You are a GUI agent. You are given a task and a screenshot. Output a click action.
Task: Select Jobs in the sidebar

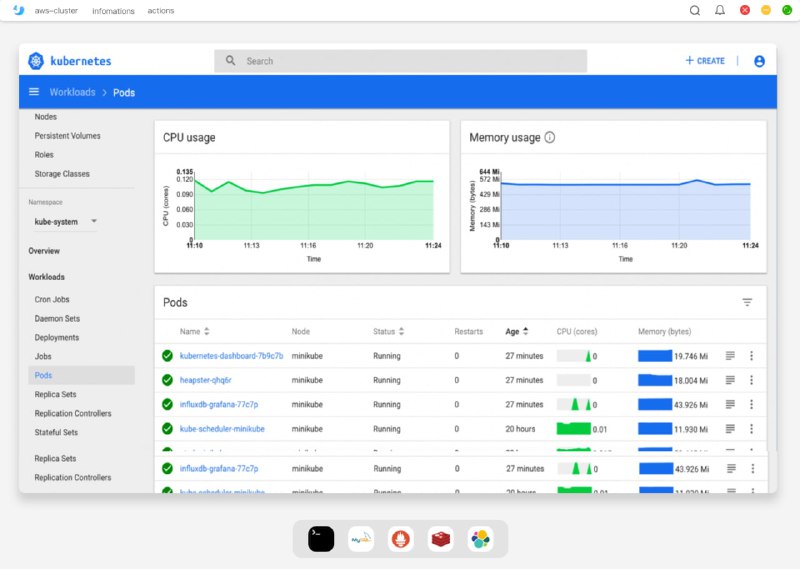(x=43, y=356)
